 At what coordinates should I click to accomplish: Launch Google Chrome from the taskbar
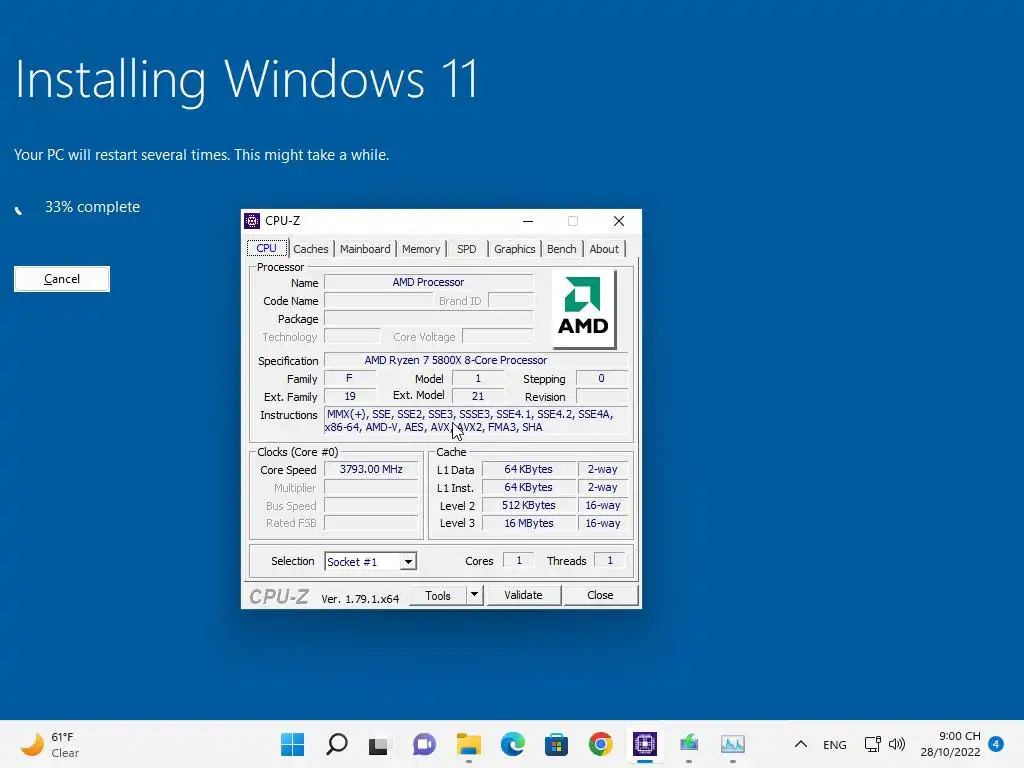(600, 744)
